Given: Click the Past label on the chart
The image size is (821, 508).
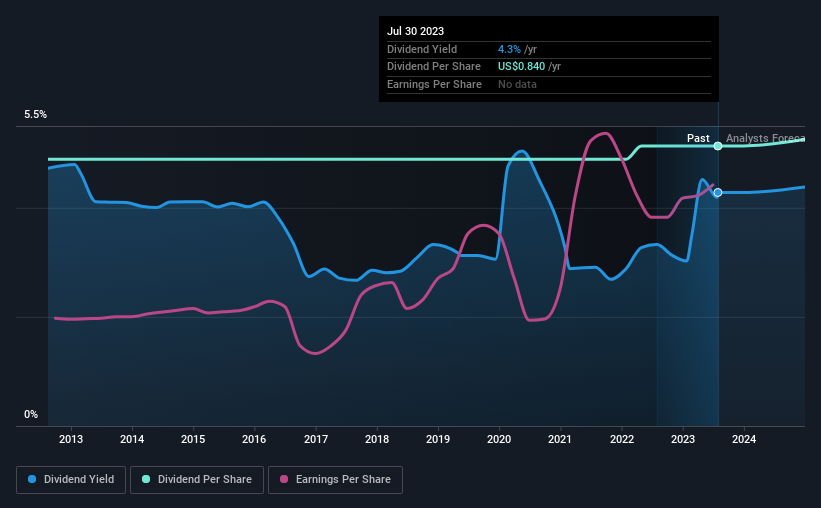Looking at the screenshot, I should click(x=698, y=138).
